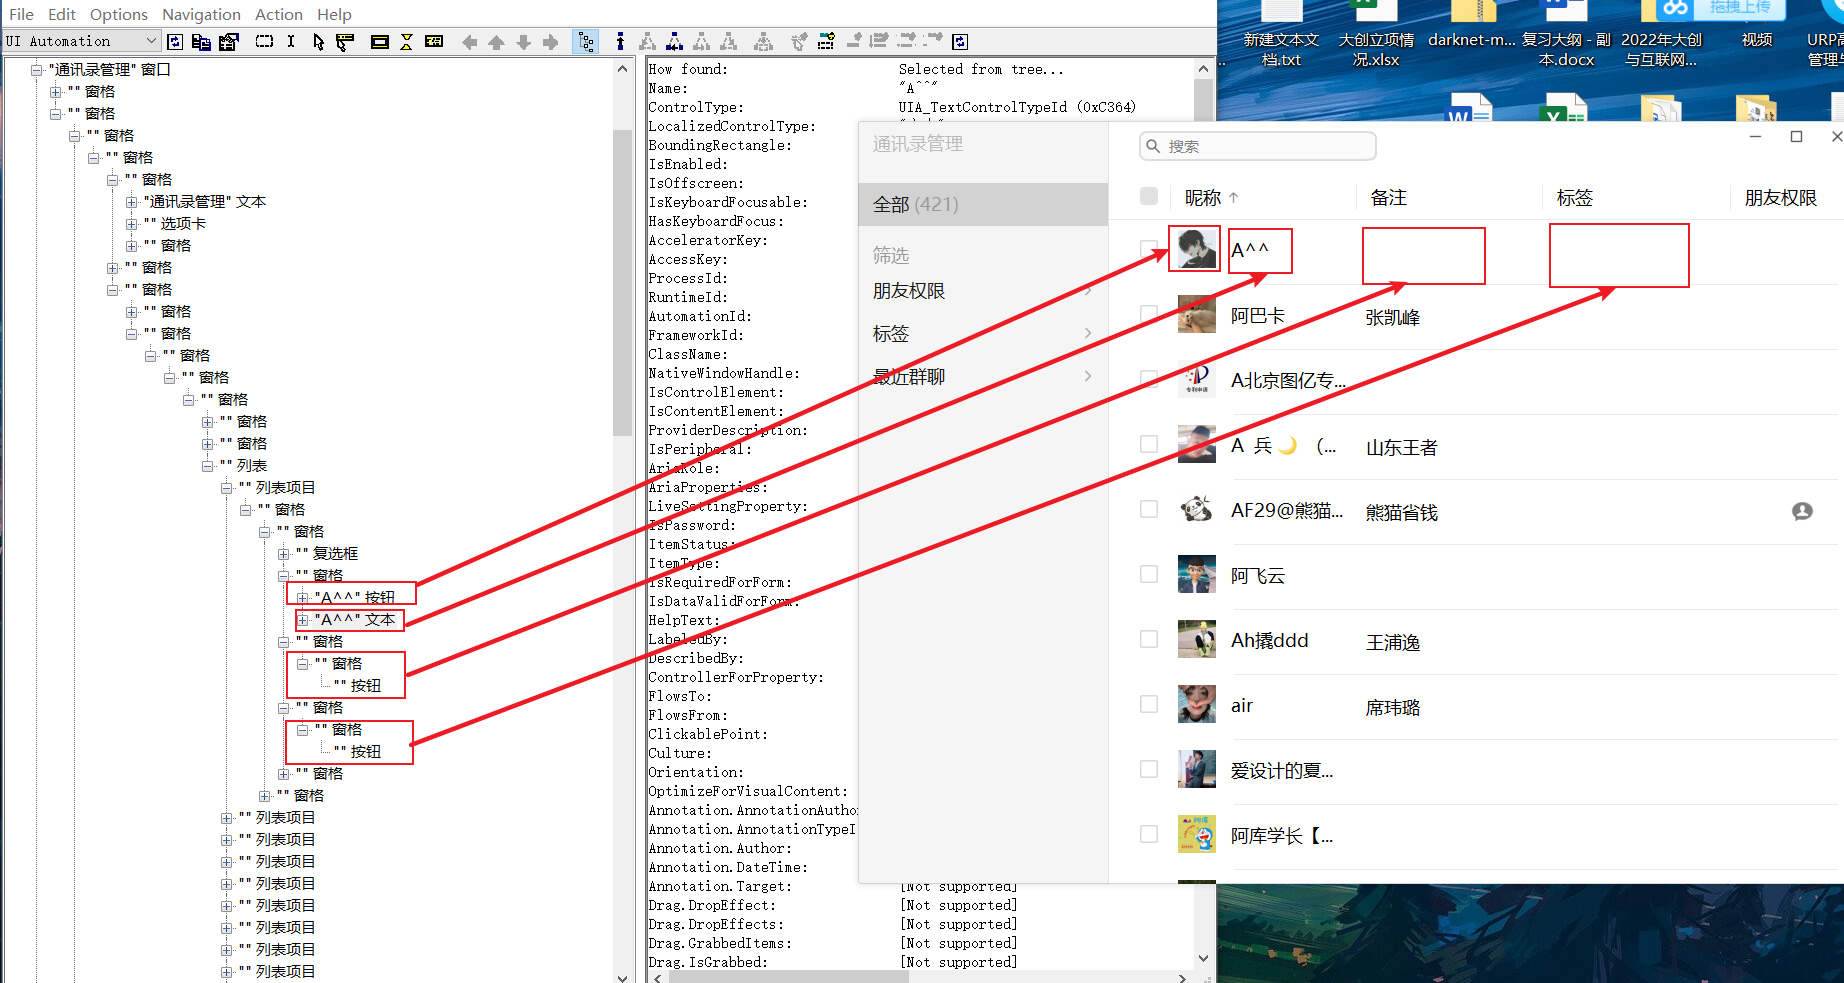Tick the checkbox for contact 阿巴卡
Viewport: 1844px width, 983px height.
tap(1149, 314)
